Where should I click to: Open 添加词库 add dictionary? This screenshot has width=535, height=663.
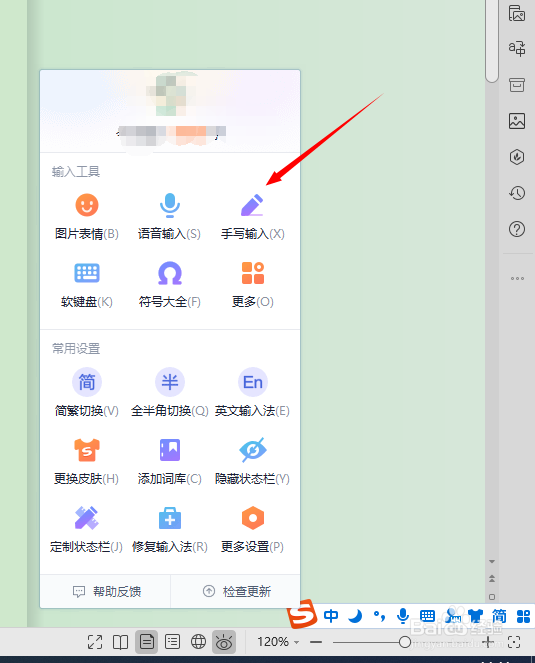point(170,462)
